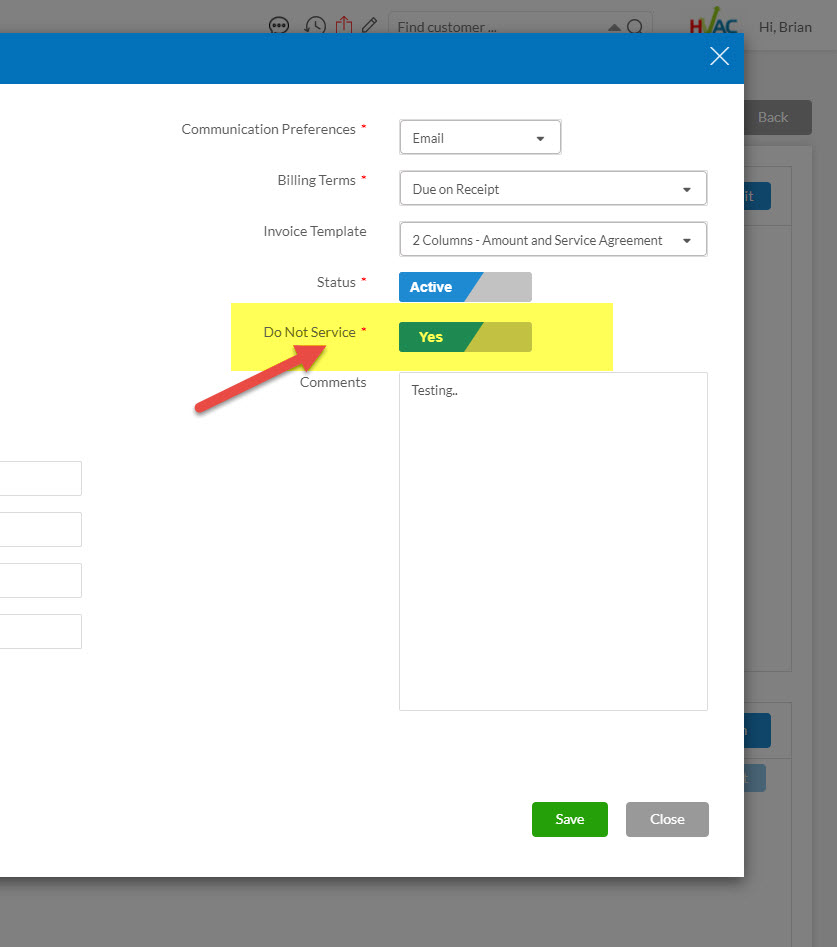Click inside the Comments text area

pos(553,540)
